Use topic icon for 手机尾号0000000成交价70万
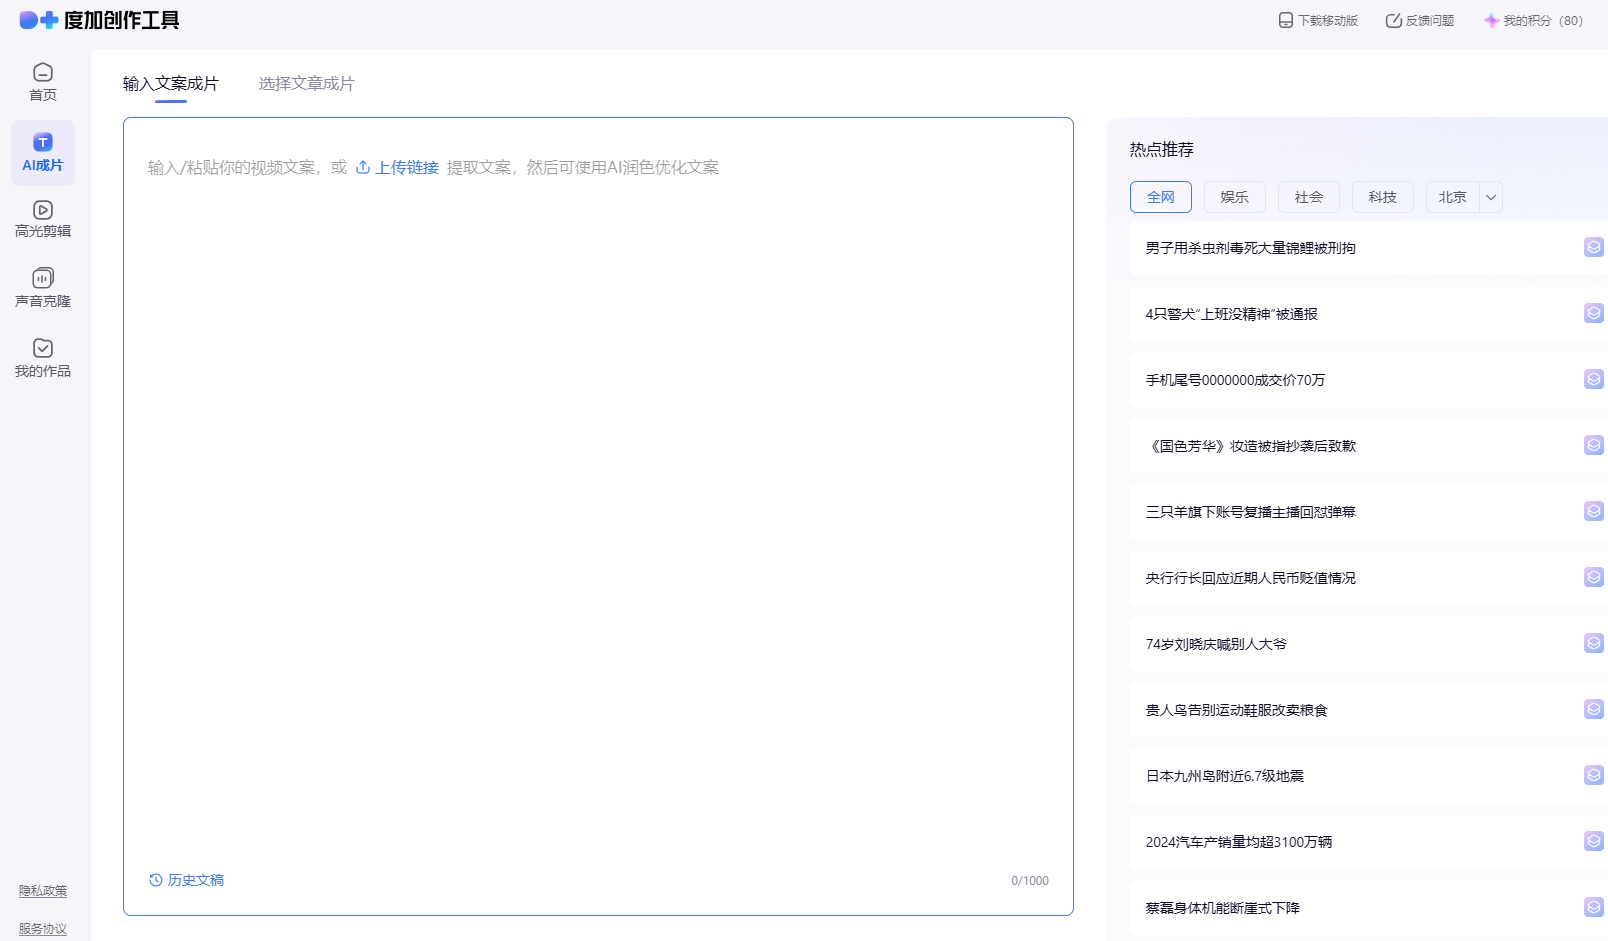 (1594, 379)
